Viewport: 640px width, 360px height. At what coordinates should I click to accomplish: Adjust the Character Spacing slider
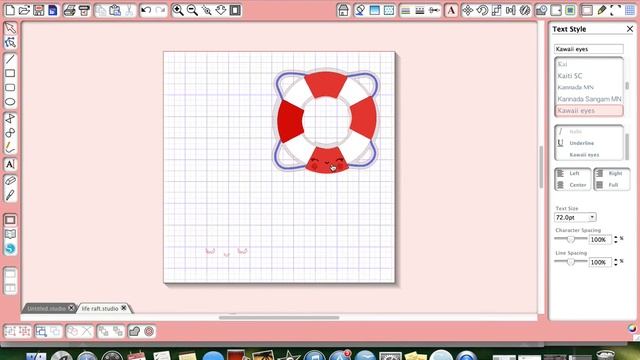(x=571, y=239)
